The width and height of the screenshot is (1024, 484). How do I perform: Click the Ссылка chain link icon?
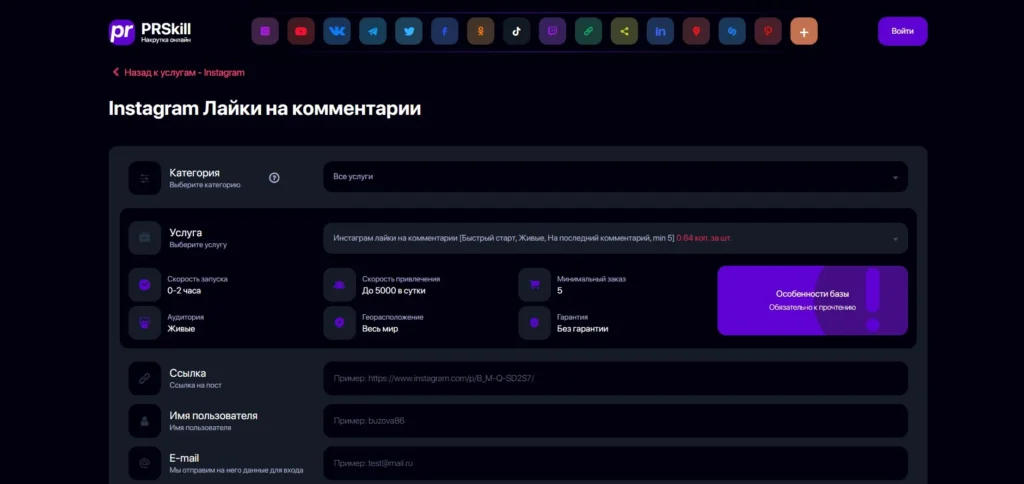[145, 378]
